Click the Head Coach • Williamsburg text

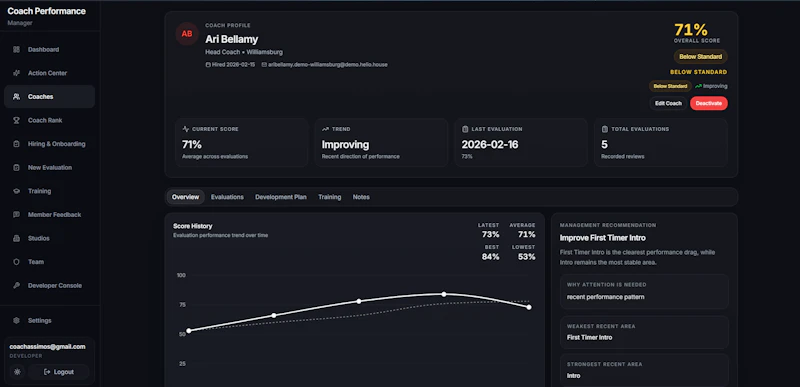244,52
